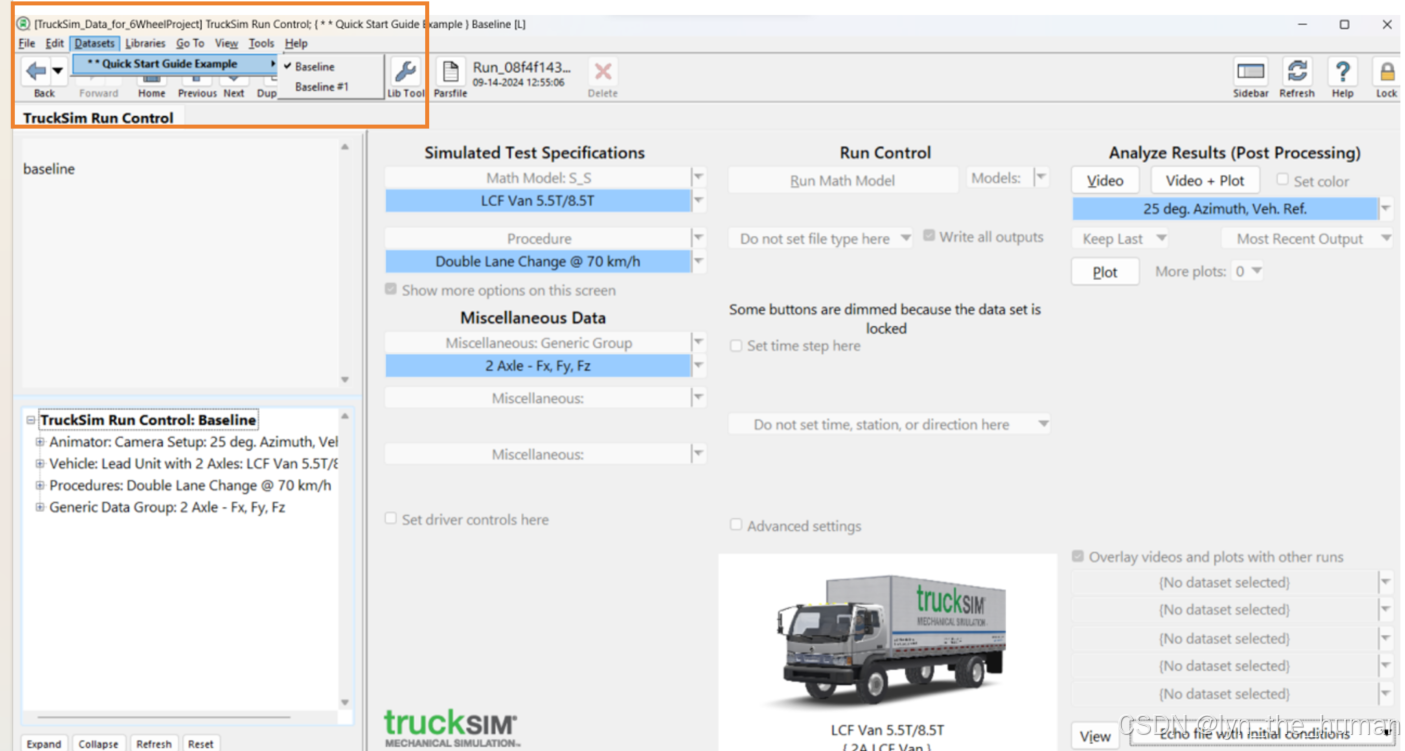Viewport: 1405px width, 751px height.
Task: Click the Video button
Action: (x=1105, y=180)
